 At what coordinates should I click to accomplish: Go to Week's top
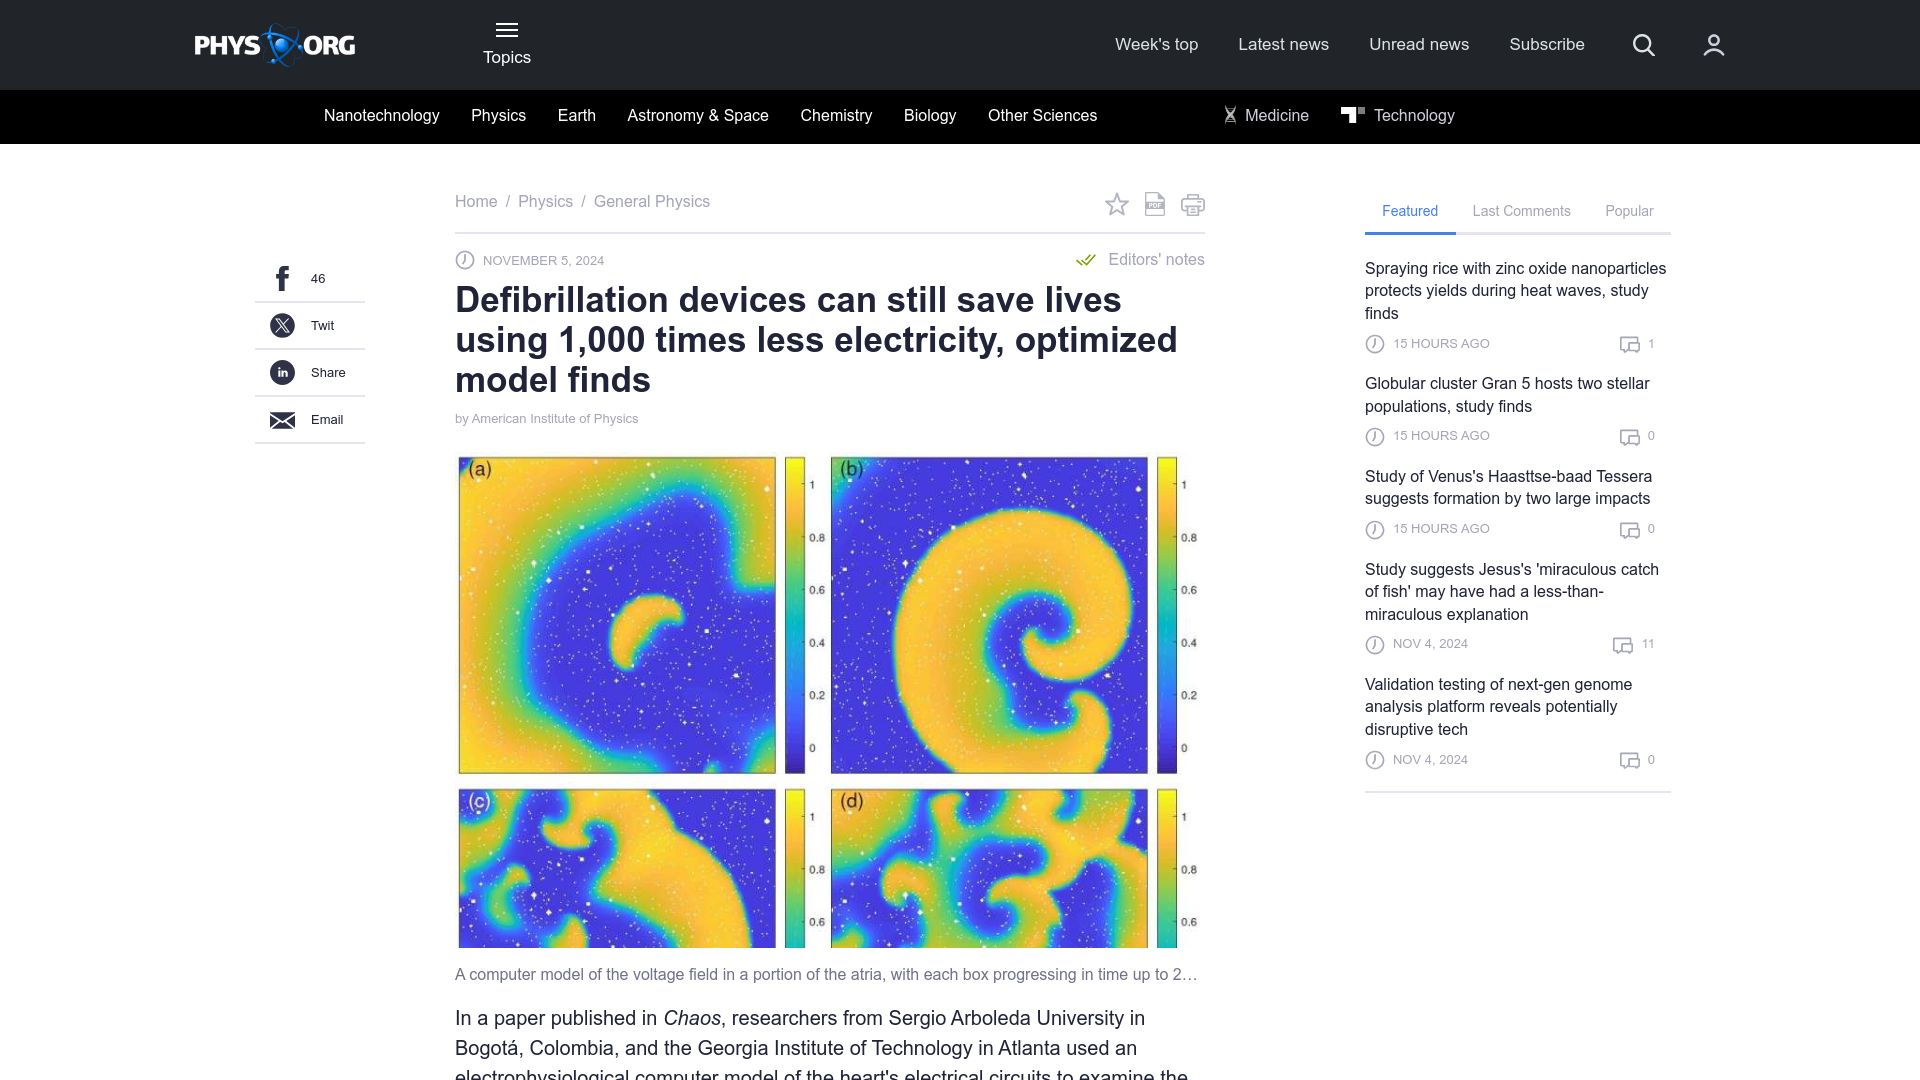(1156, 44)
